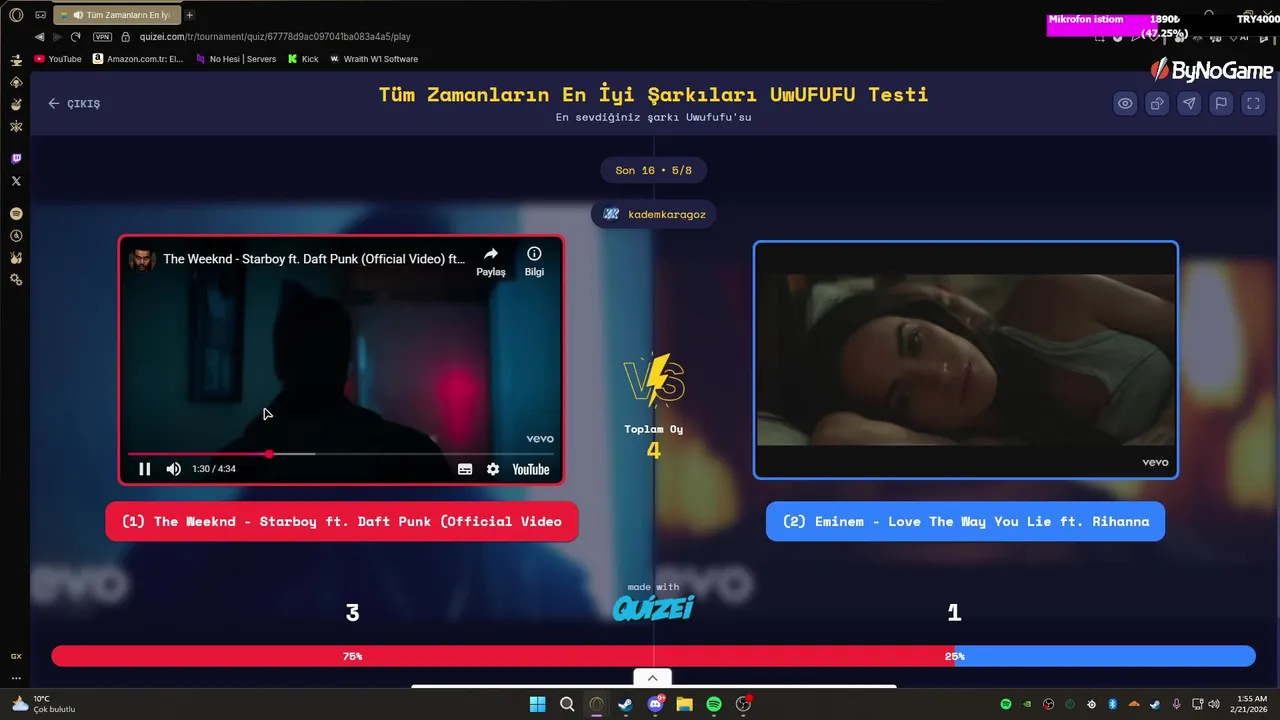Open File Explorer from the taskbar
1280x720 pixels.
click(684, 704)
